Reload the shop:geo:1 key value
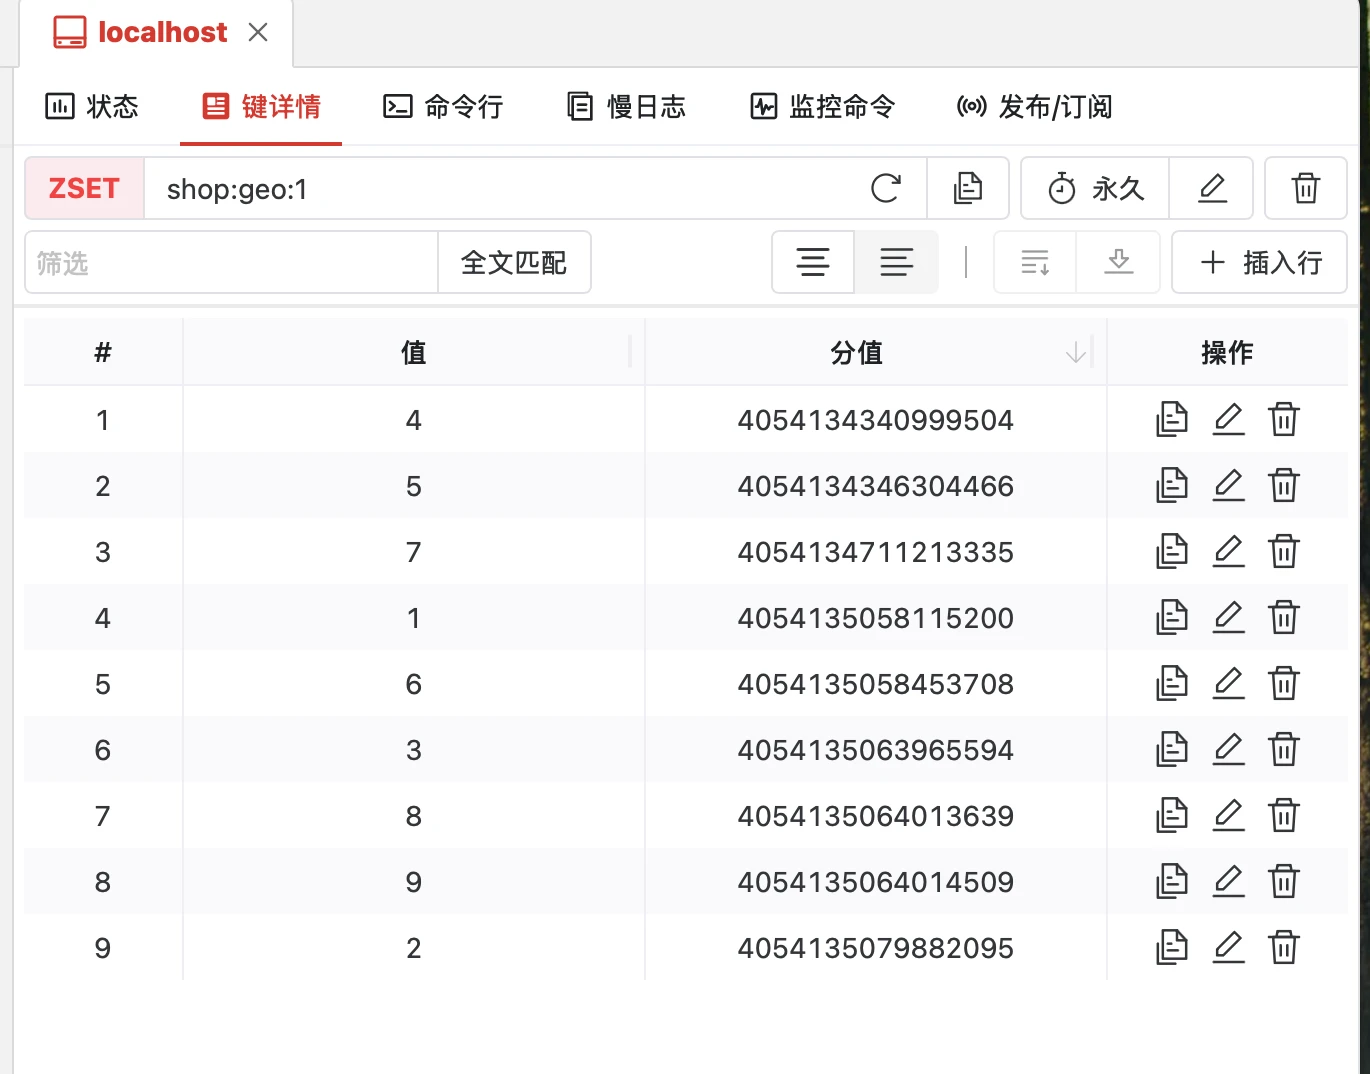 point(885,188)
